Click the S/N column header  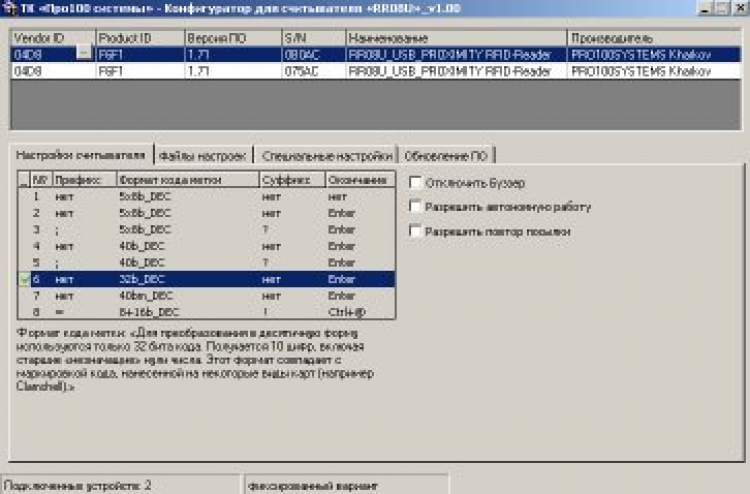[x=314, y=38]
